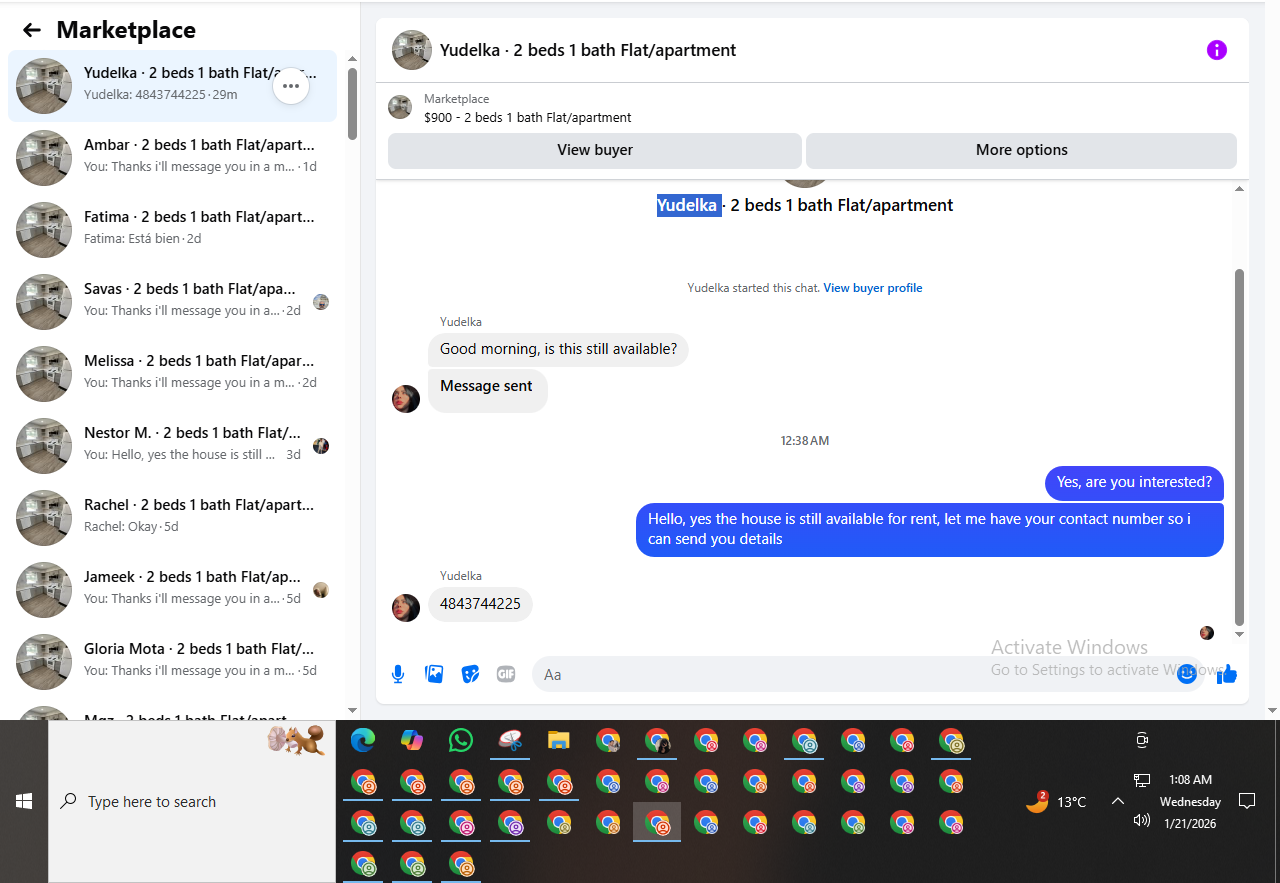The width and height of the screenshot is (1280, 883).
Task: Send a thumbs-up like
Action: [1227, 674]
